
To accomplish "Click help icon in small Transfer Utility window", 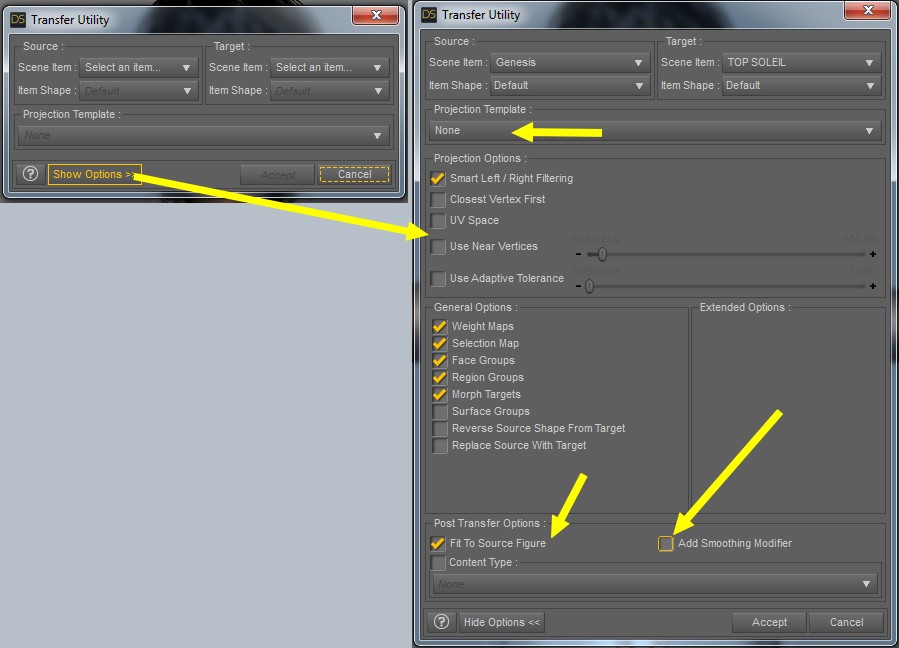I will [x=30, y=174].
